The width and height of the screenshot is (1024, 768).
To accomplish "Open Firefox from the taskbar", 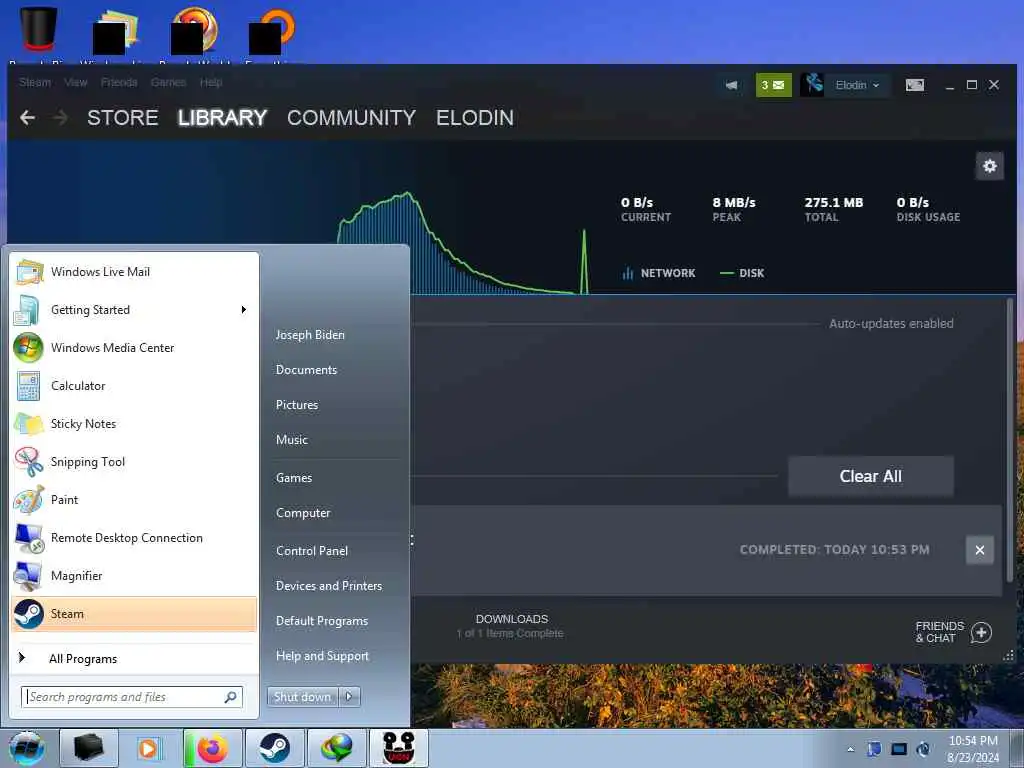I will (x=213, y=748).
